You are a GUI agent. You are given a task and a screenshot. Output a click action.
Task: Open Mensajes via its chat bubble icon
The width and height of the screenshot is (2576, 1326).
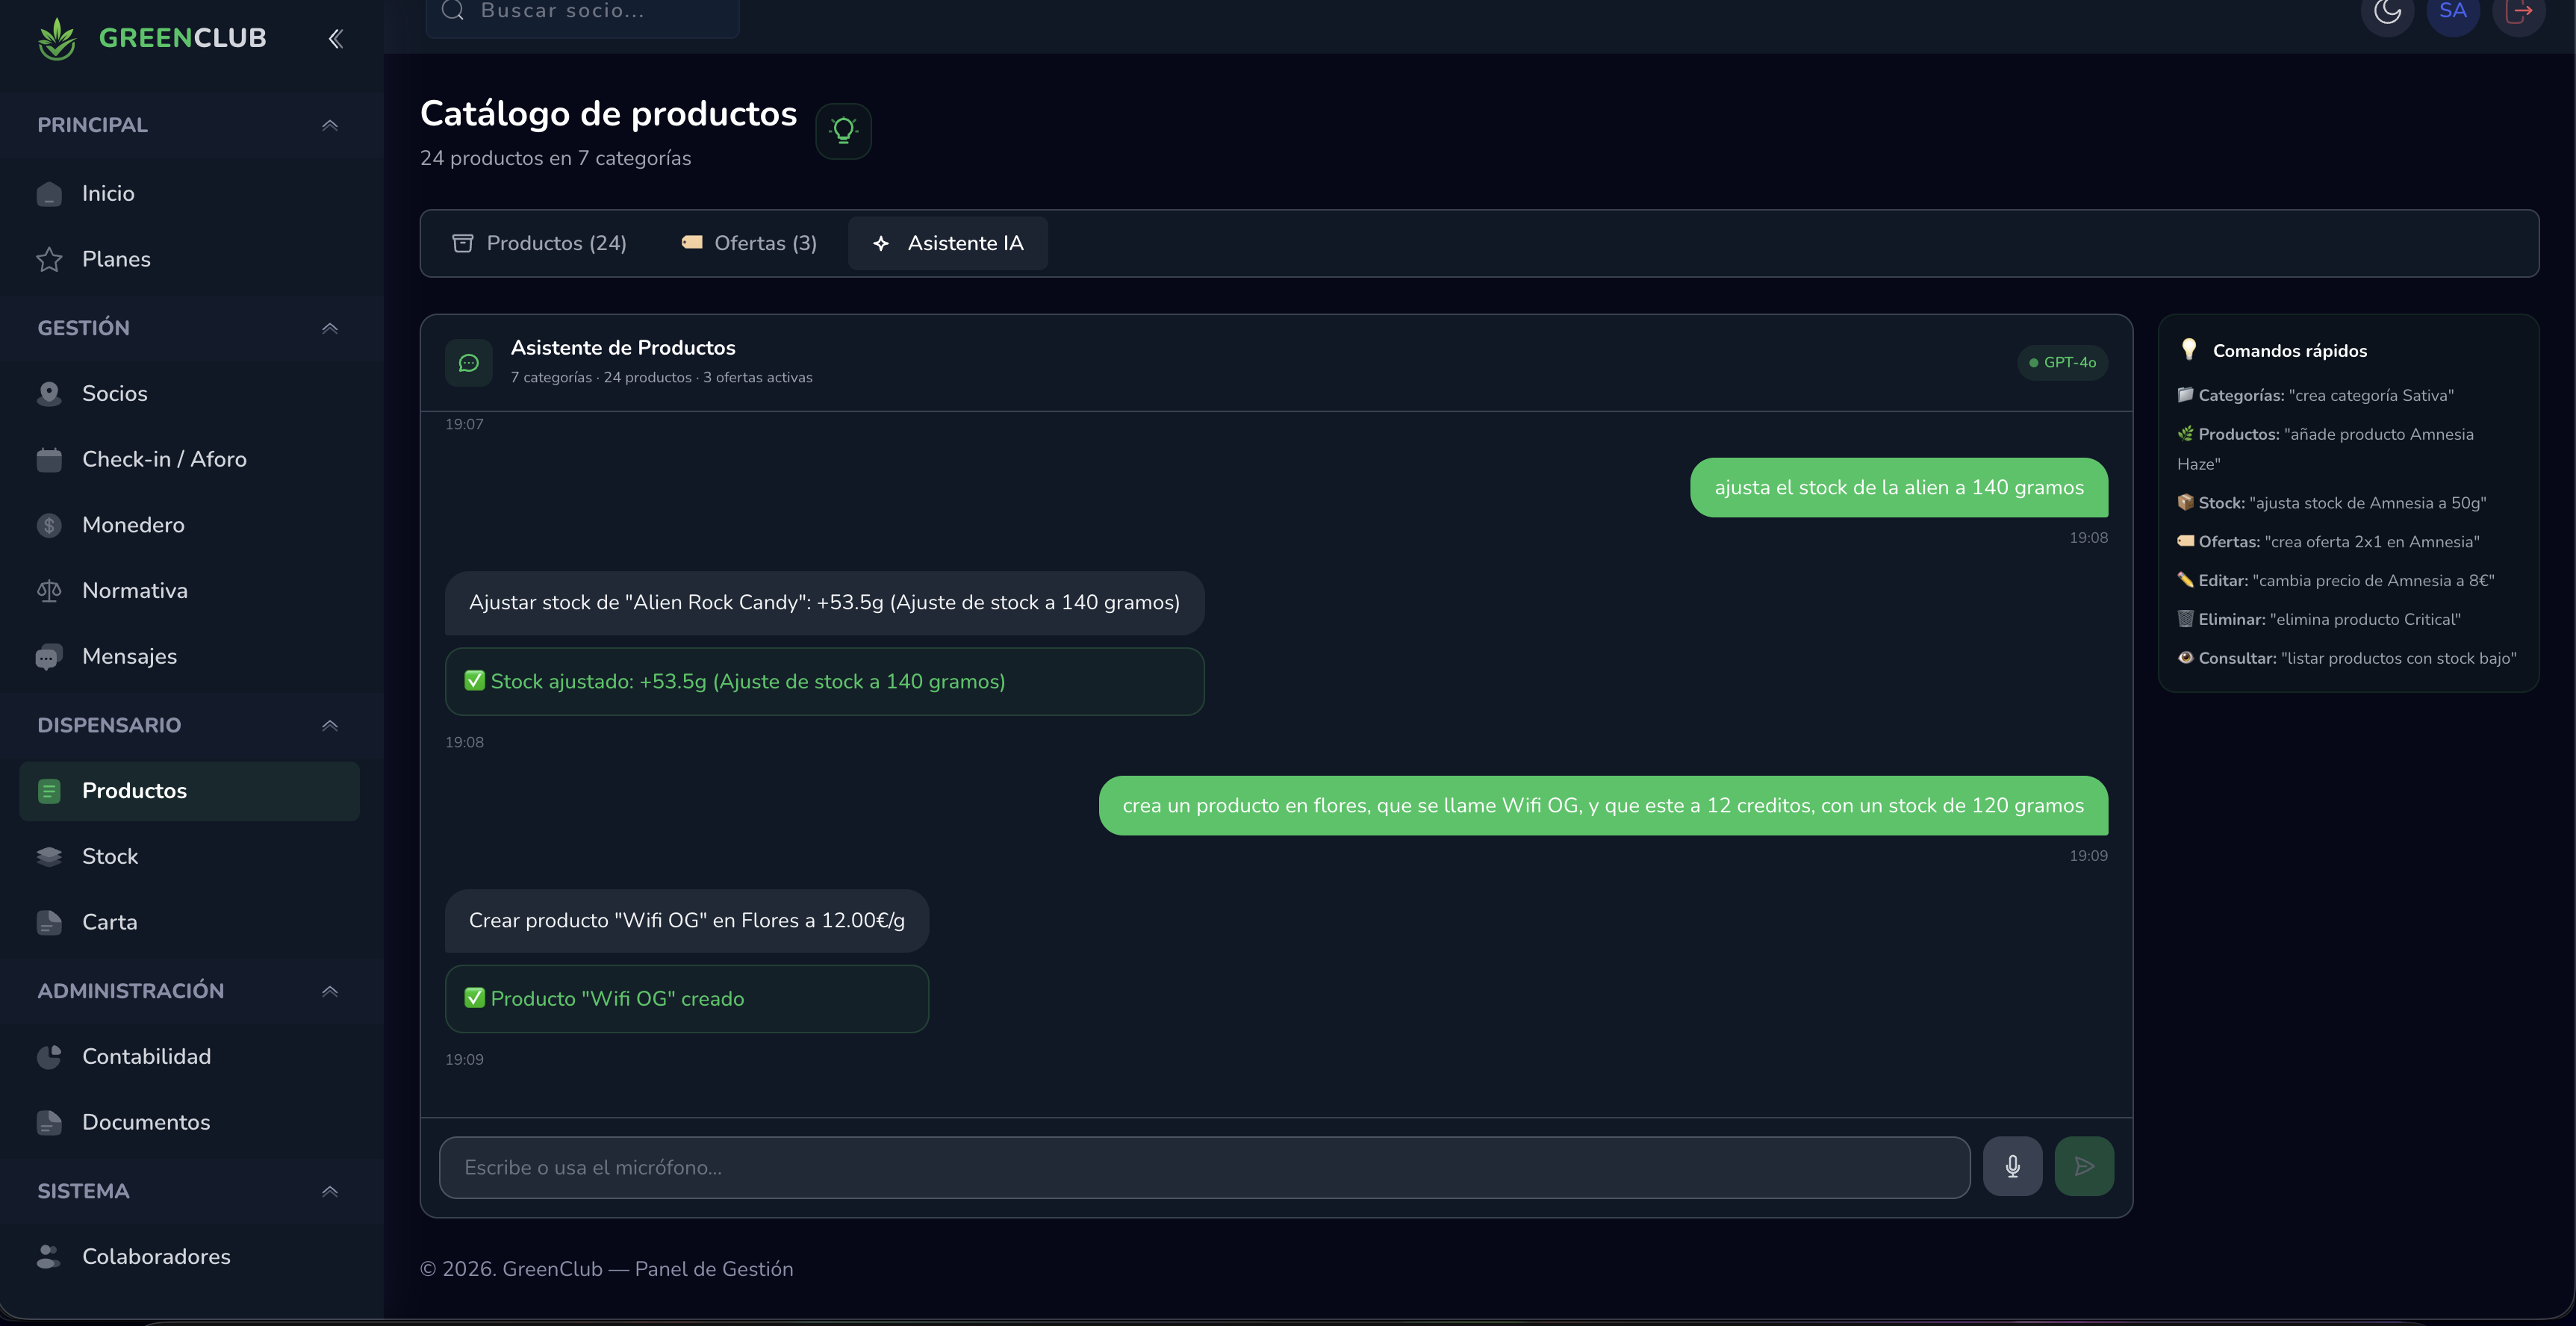coord(50,656)
